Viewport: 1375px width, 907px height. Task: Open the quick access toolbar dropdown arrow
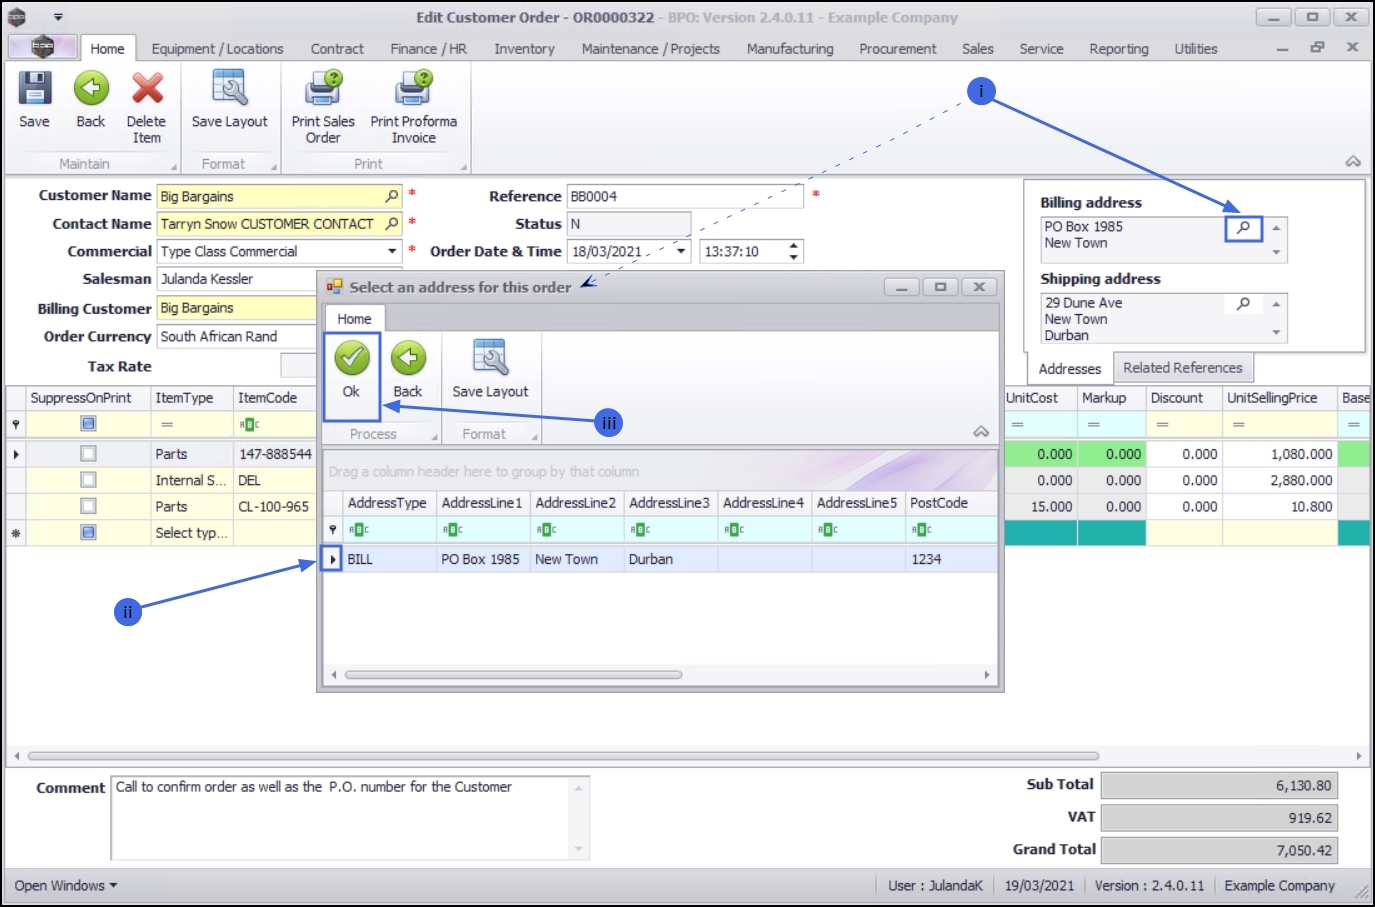coord(58,17)
